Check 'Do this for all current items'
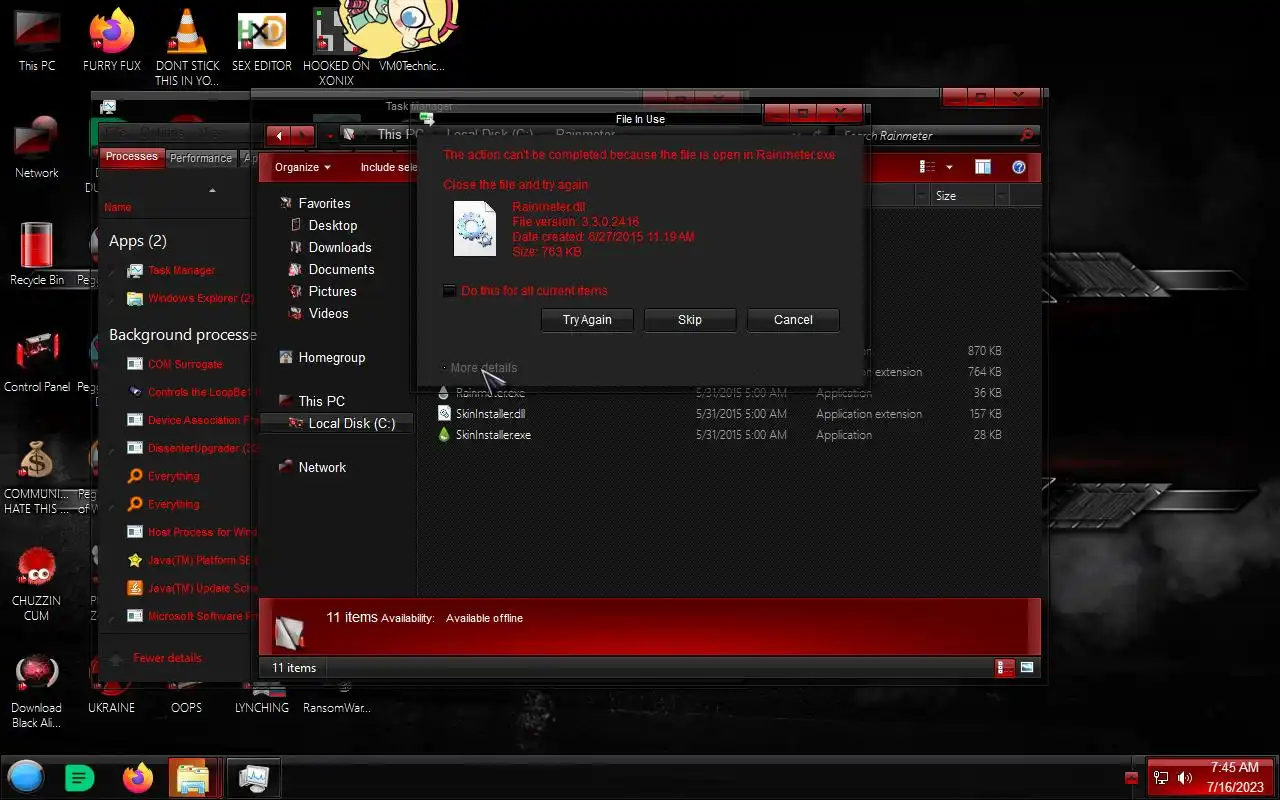The height and width of the screenshot is (800, 1280). tap(449, 291)
